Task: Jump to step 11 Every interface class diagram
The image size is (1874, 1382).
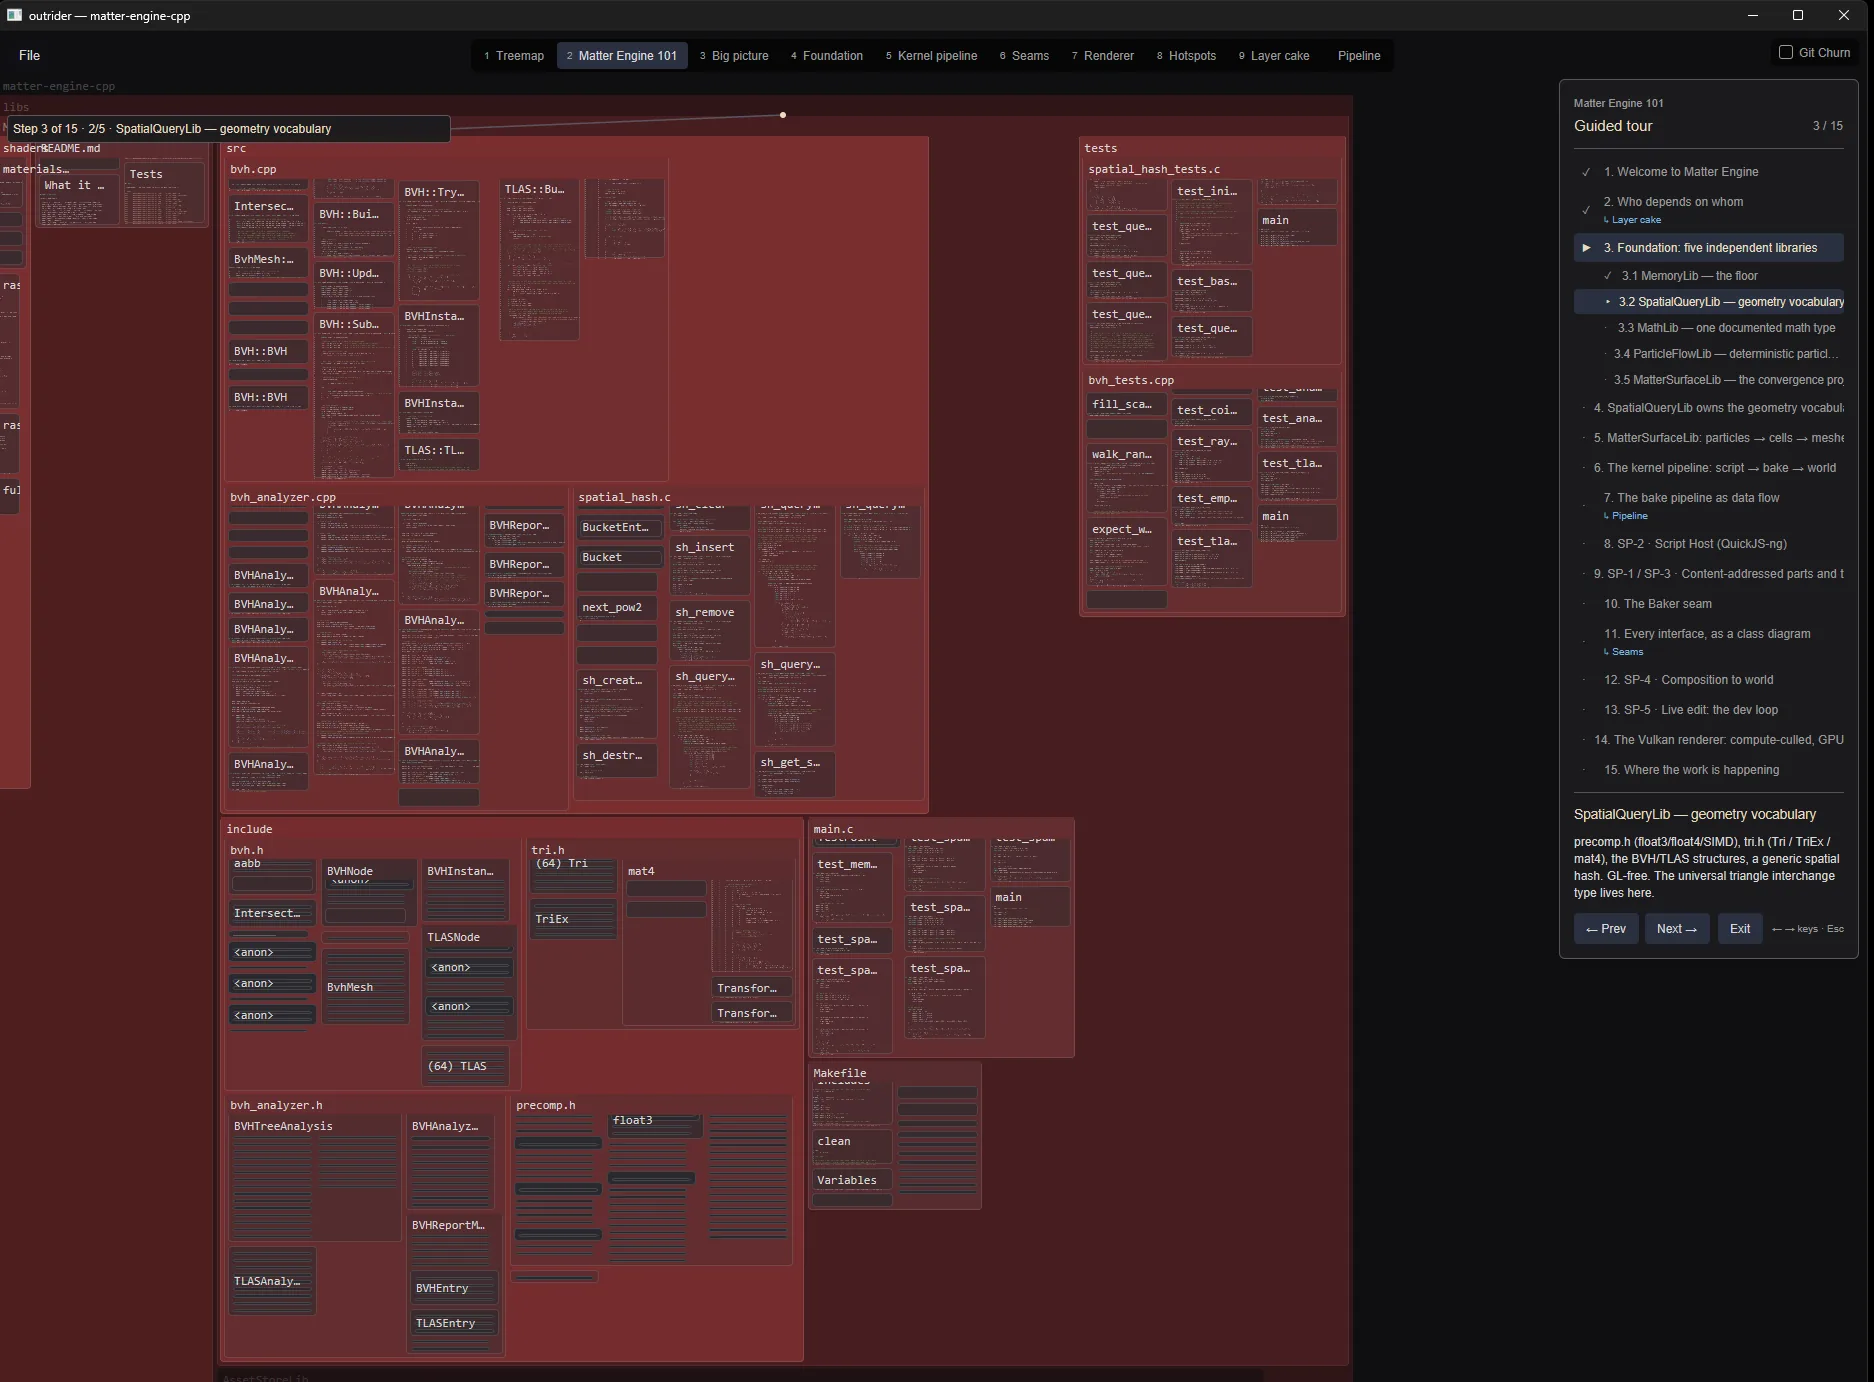Action: 1708,634
